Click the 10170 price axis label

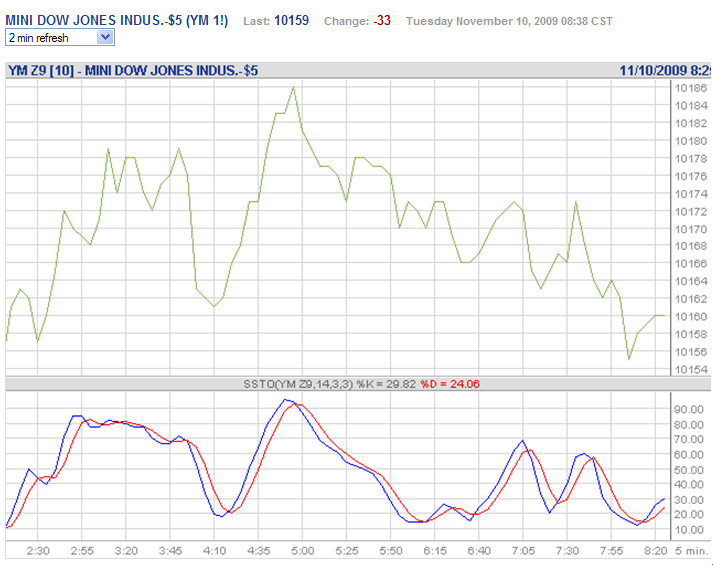pos(691,229)
